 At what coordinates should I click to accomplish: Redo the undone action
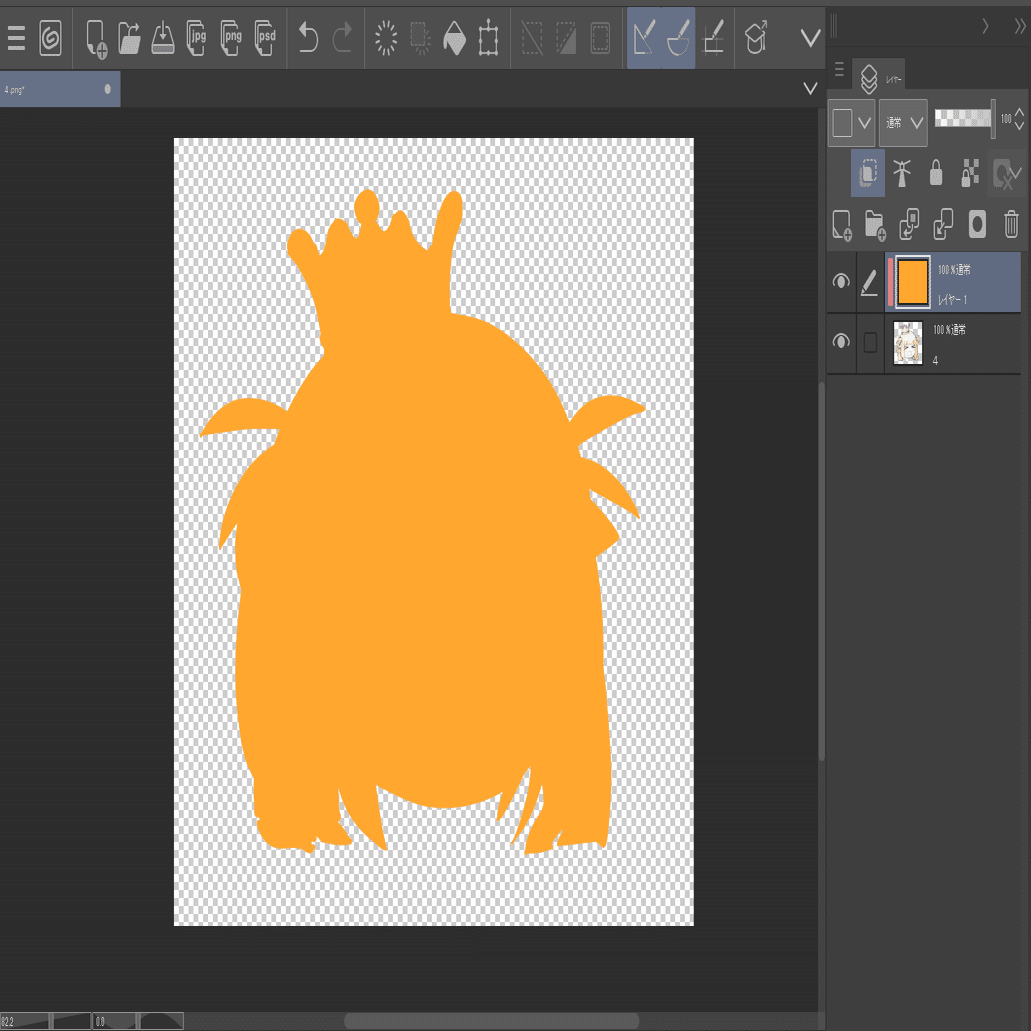coord(342,37)
